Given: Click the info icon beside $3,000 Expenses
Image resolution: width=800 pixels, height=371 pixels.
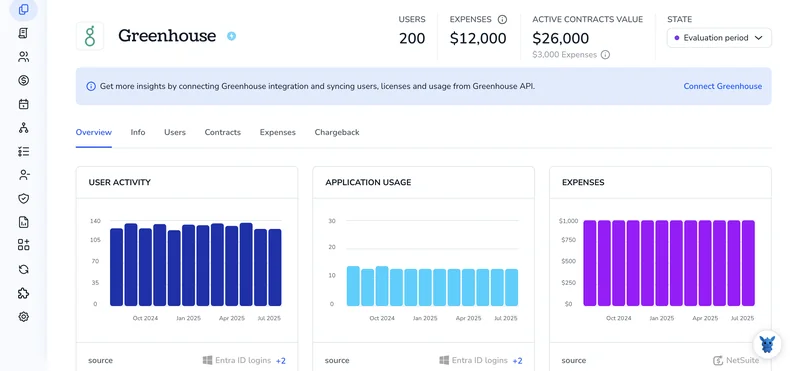Looking at the screenshot, I should coord(605,55).
